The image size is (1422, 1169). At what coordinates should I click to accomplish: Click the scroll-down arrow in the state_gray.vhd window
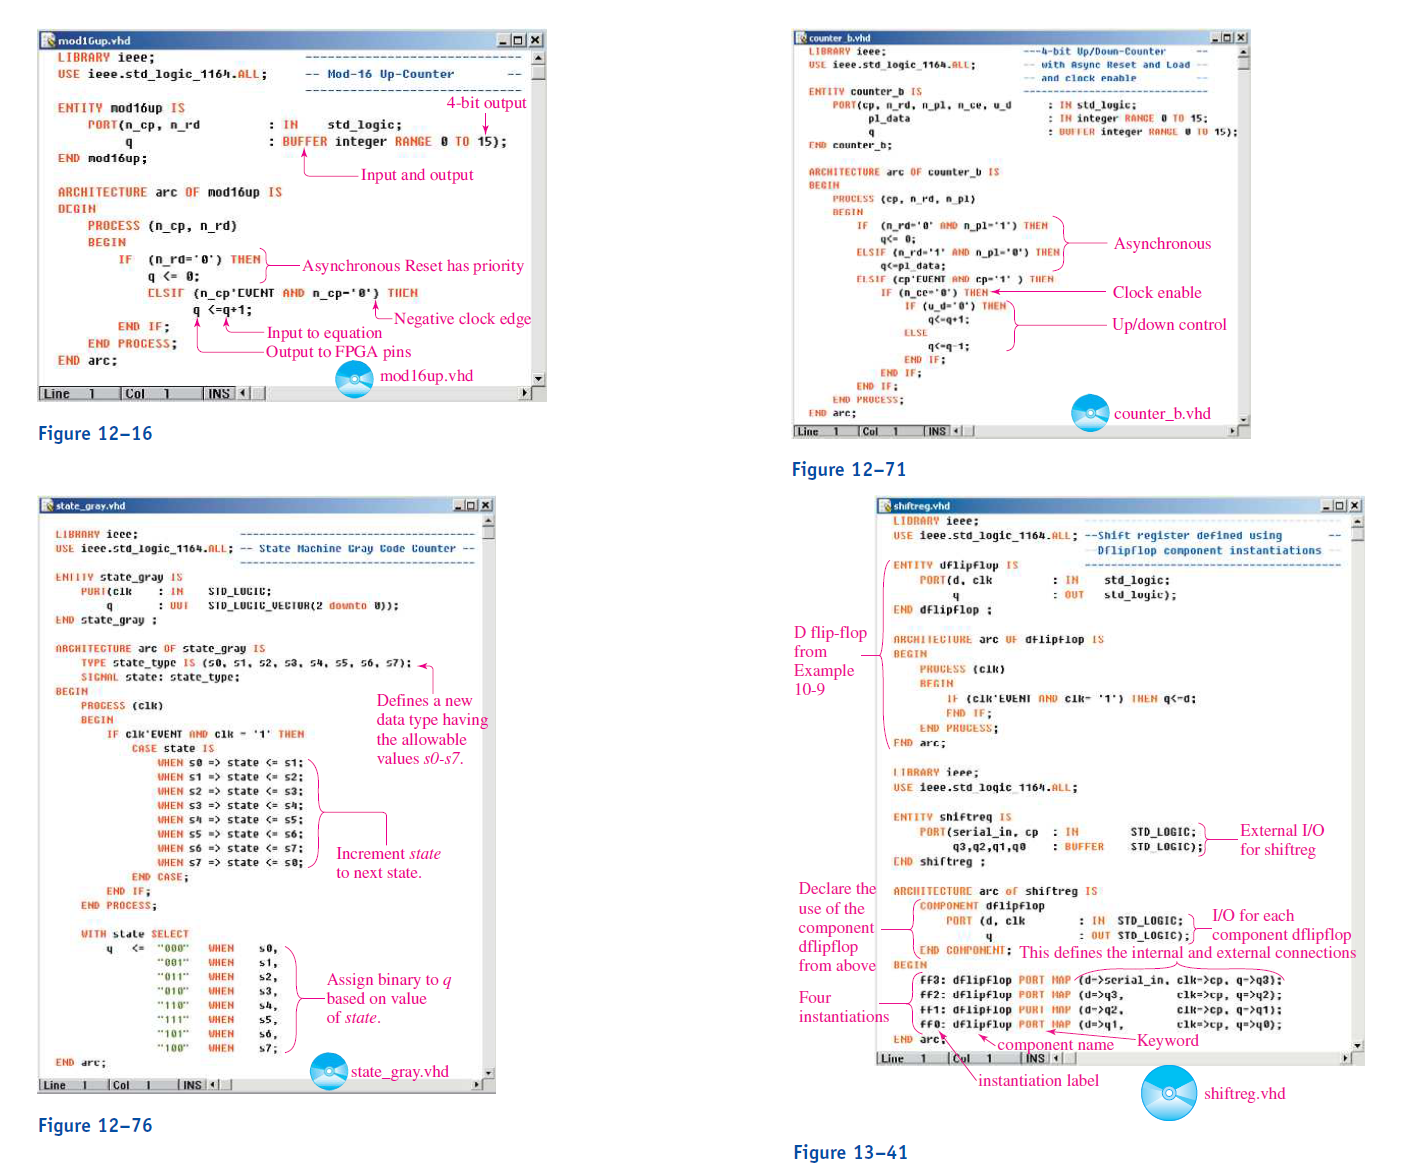(488, 1071)
